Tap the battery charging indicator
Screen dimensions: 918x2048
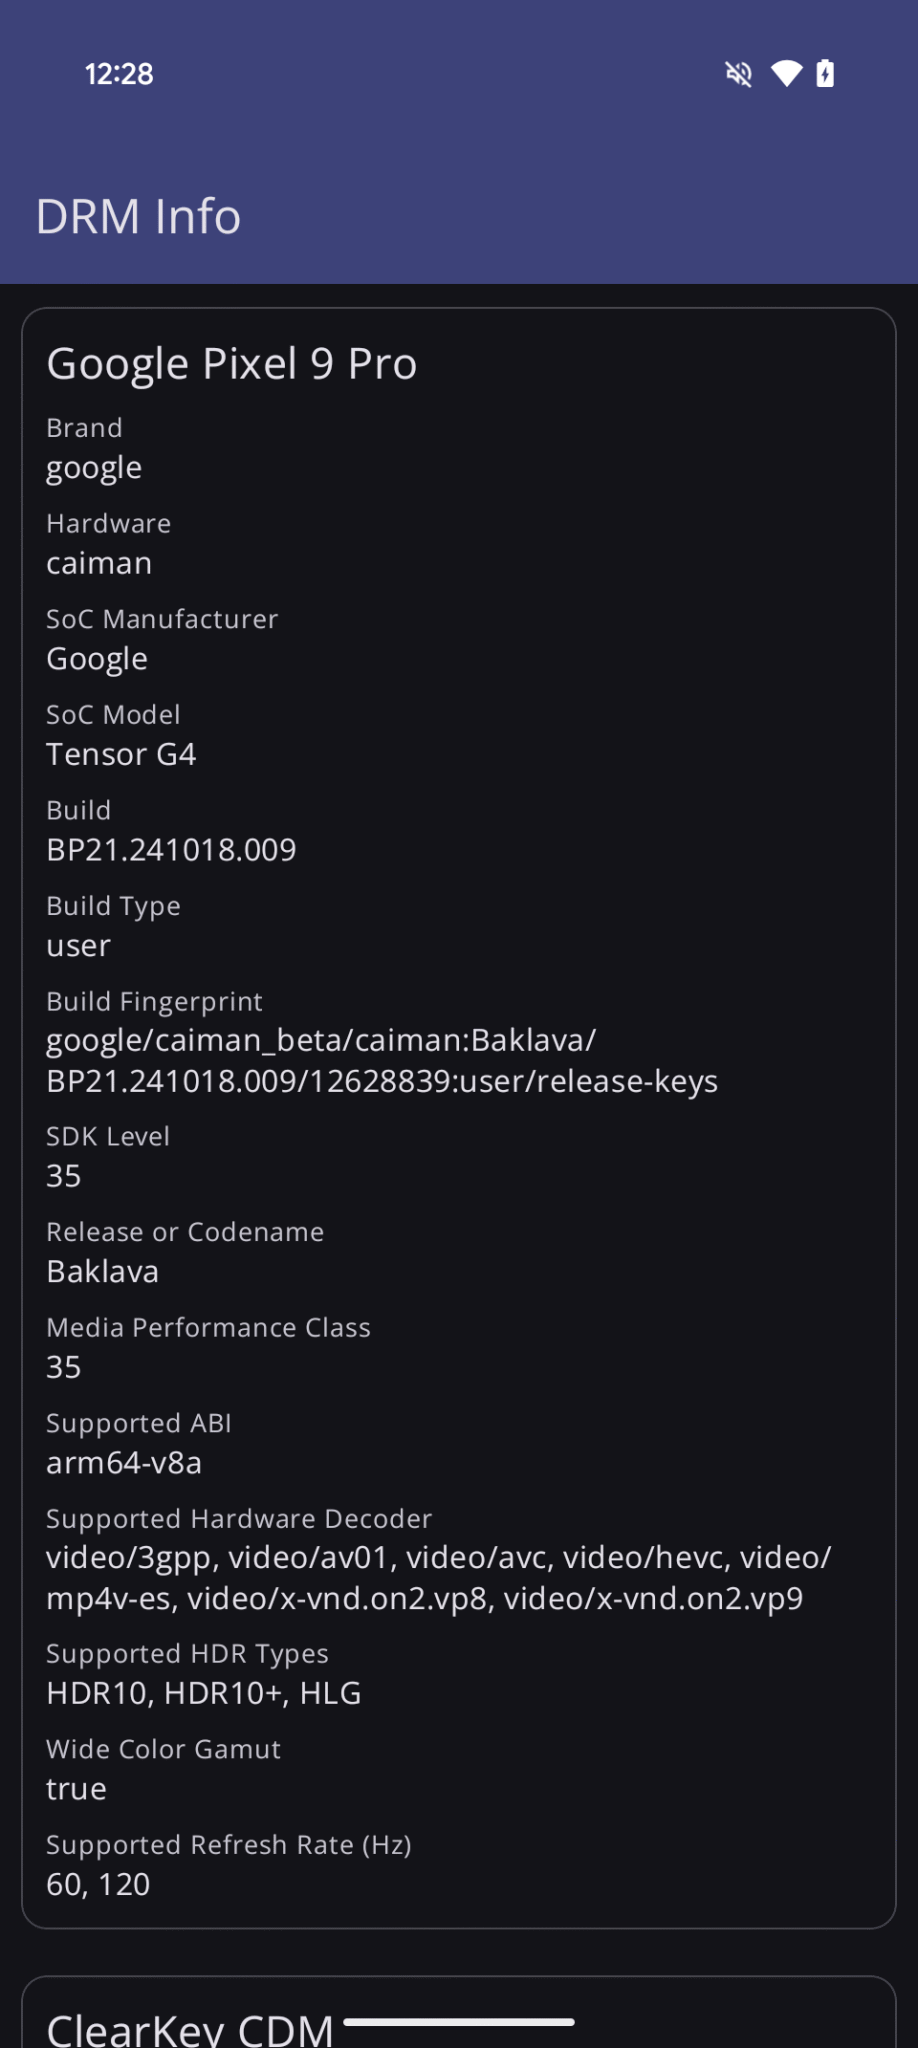pyautogui.click(x=826, y=73)
